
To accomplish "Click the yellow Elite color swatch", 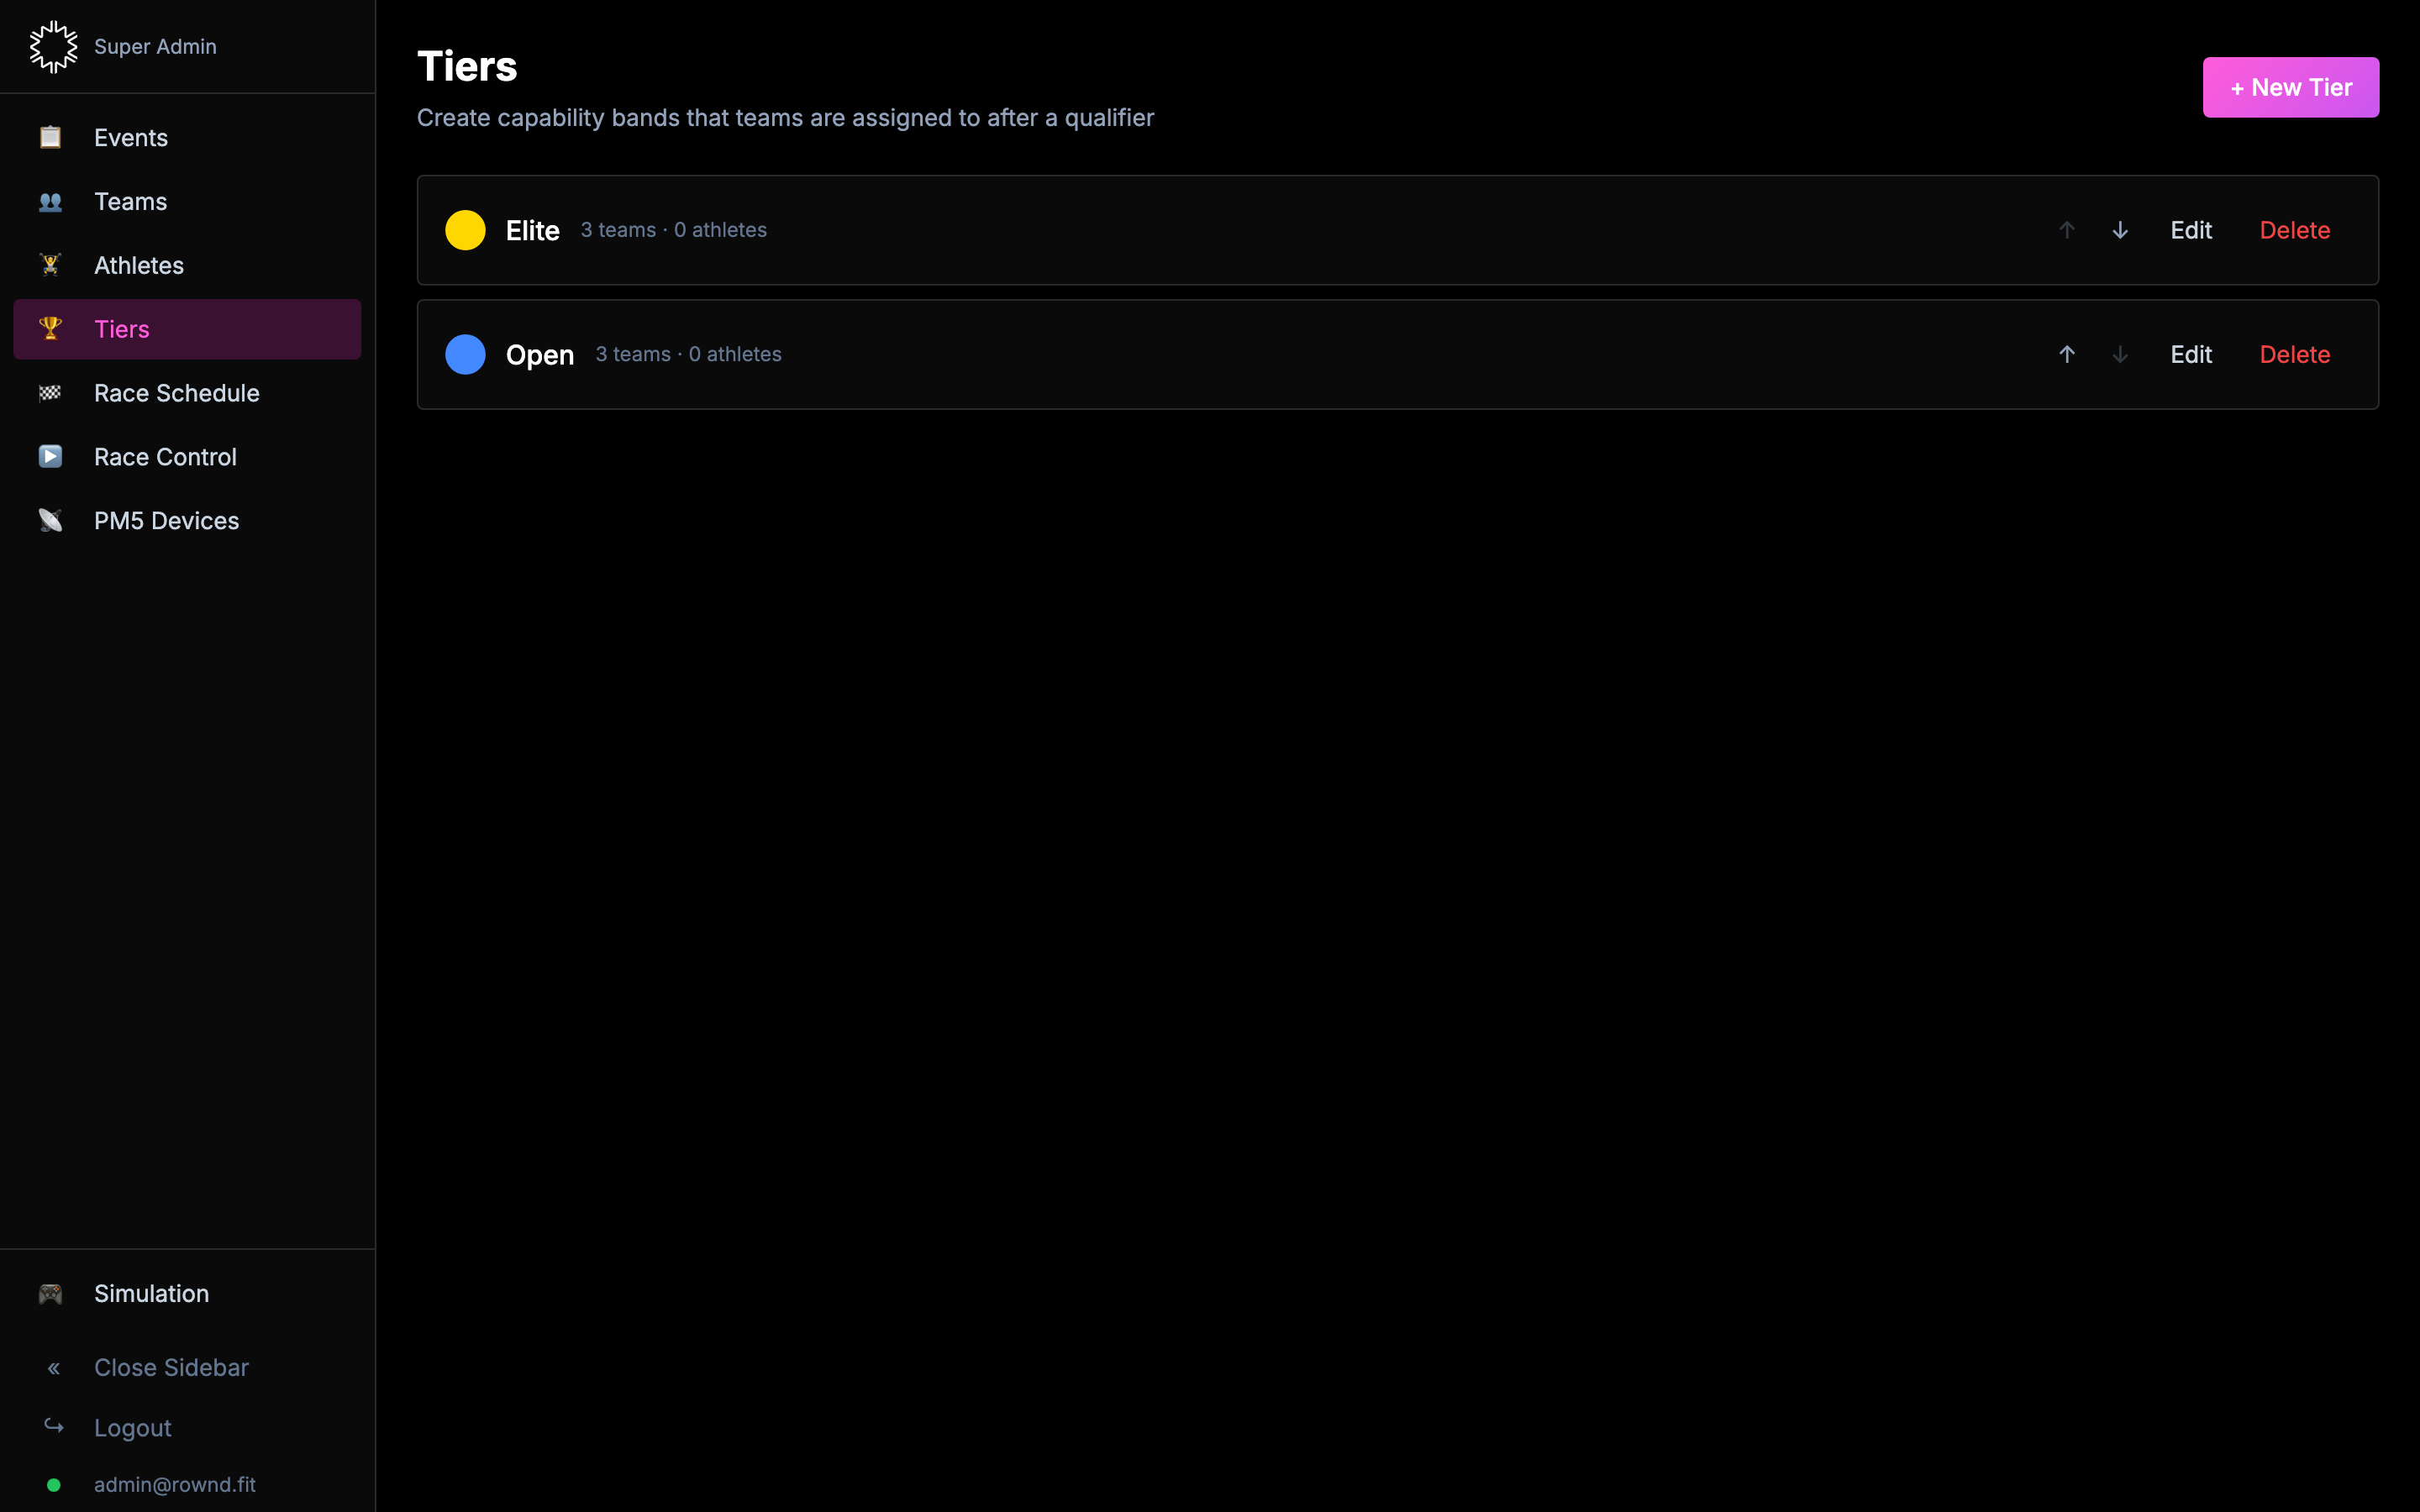I will [465, 230].
